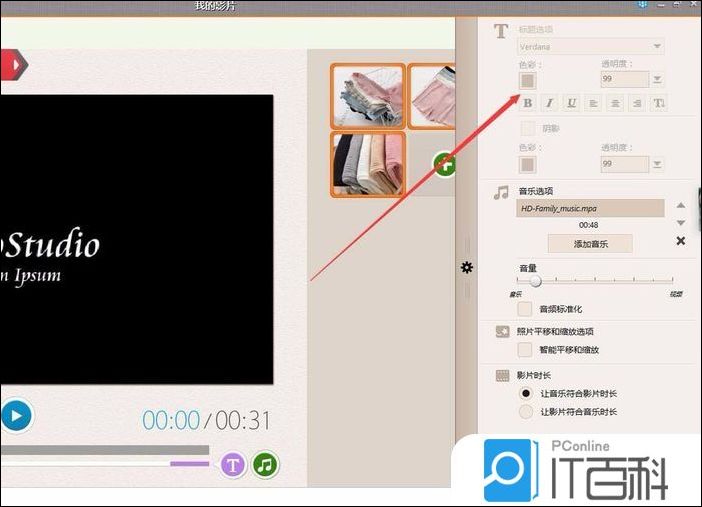Click the text size icon

click(x=659, y=103)
